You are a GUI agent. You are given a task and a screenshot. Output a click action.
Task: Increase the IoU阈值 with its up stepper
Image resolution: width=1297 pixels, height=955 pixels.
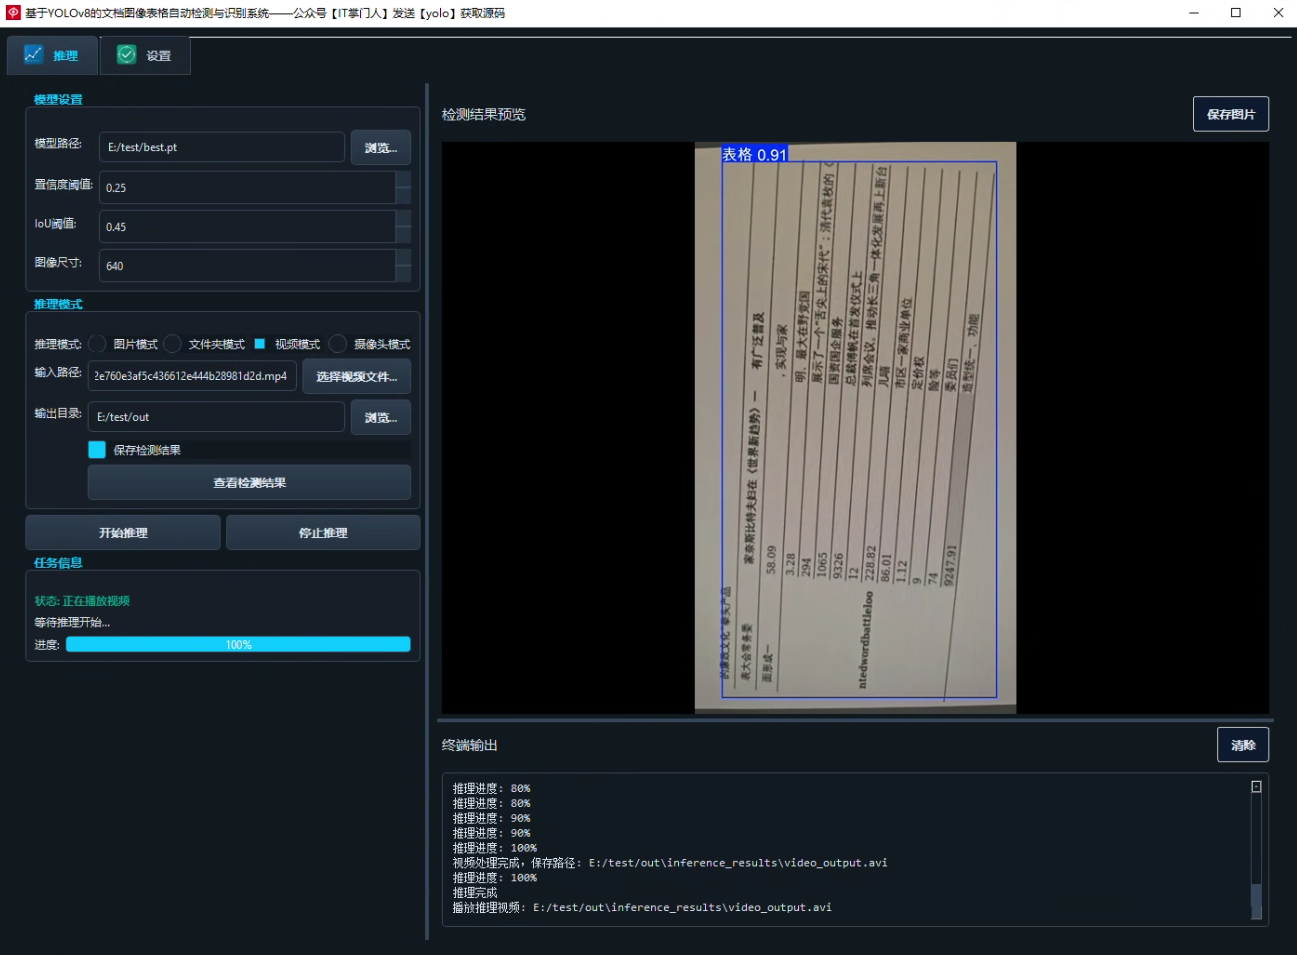(403, 218)
